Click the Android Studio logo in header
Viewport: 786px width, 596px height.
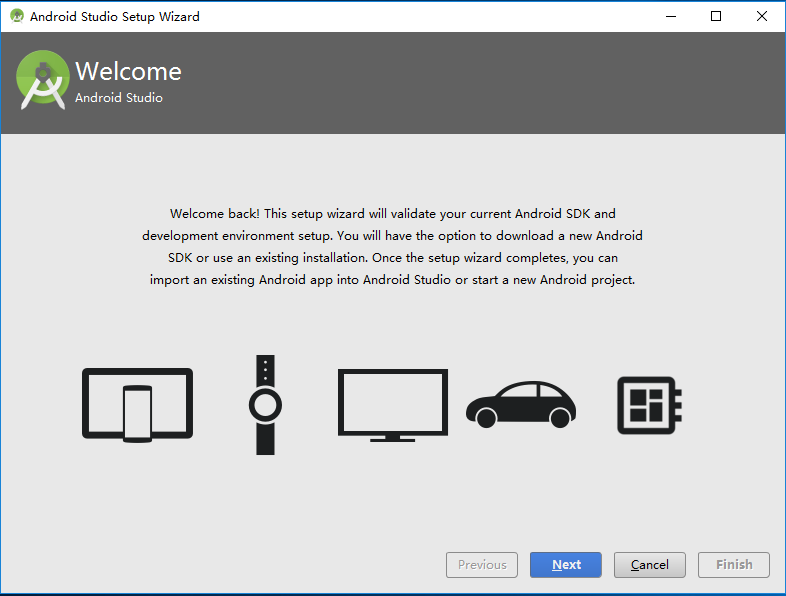click(43, 80)
